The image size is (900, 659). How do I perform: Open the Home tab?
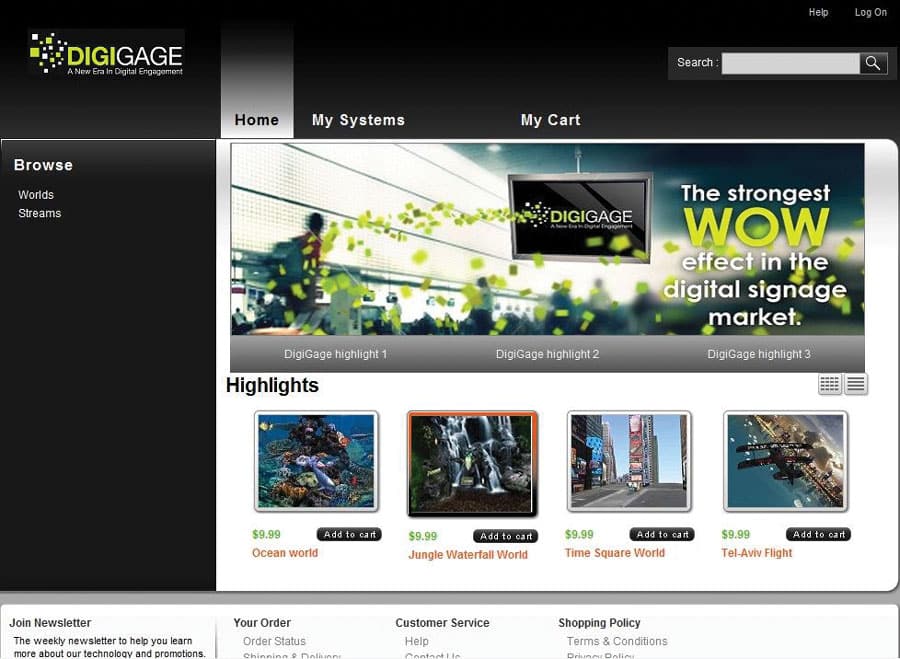coord(257,120)
